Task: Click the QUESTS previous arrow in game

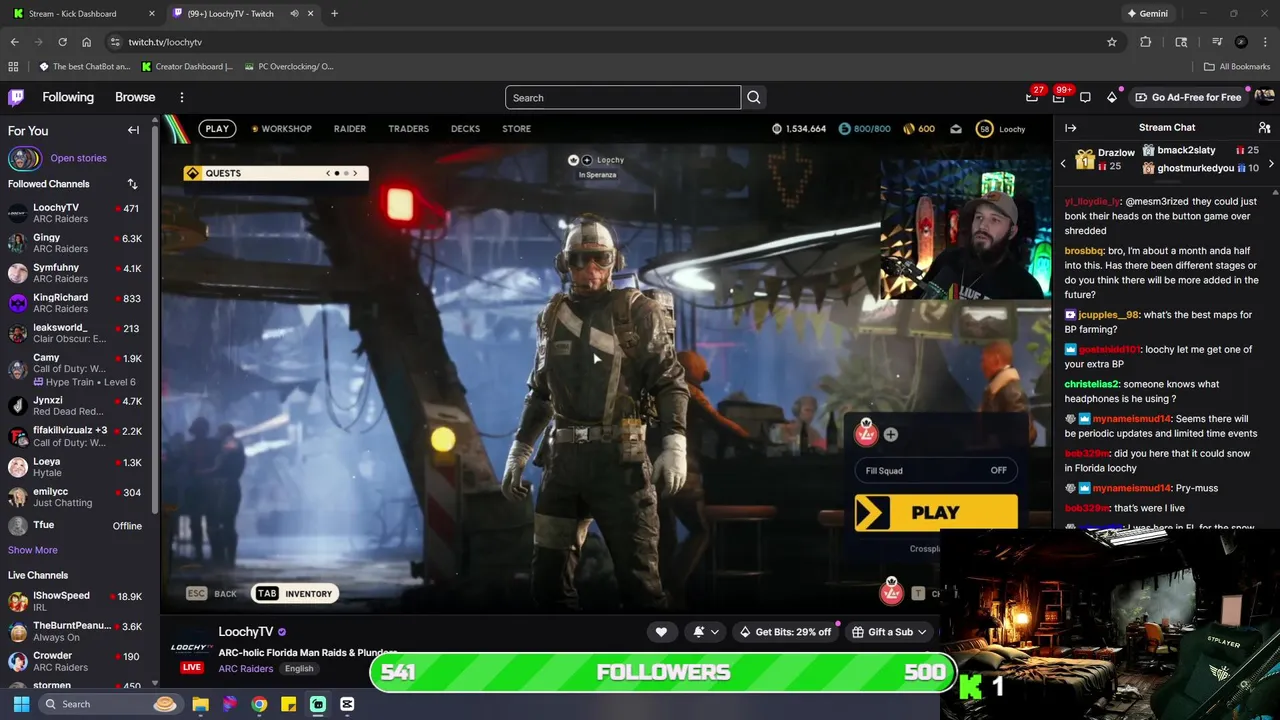Action: click(328, 173)
